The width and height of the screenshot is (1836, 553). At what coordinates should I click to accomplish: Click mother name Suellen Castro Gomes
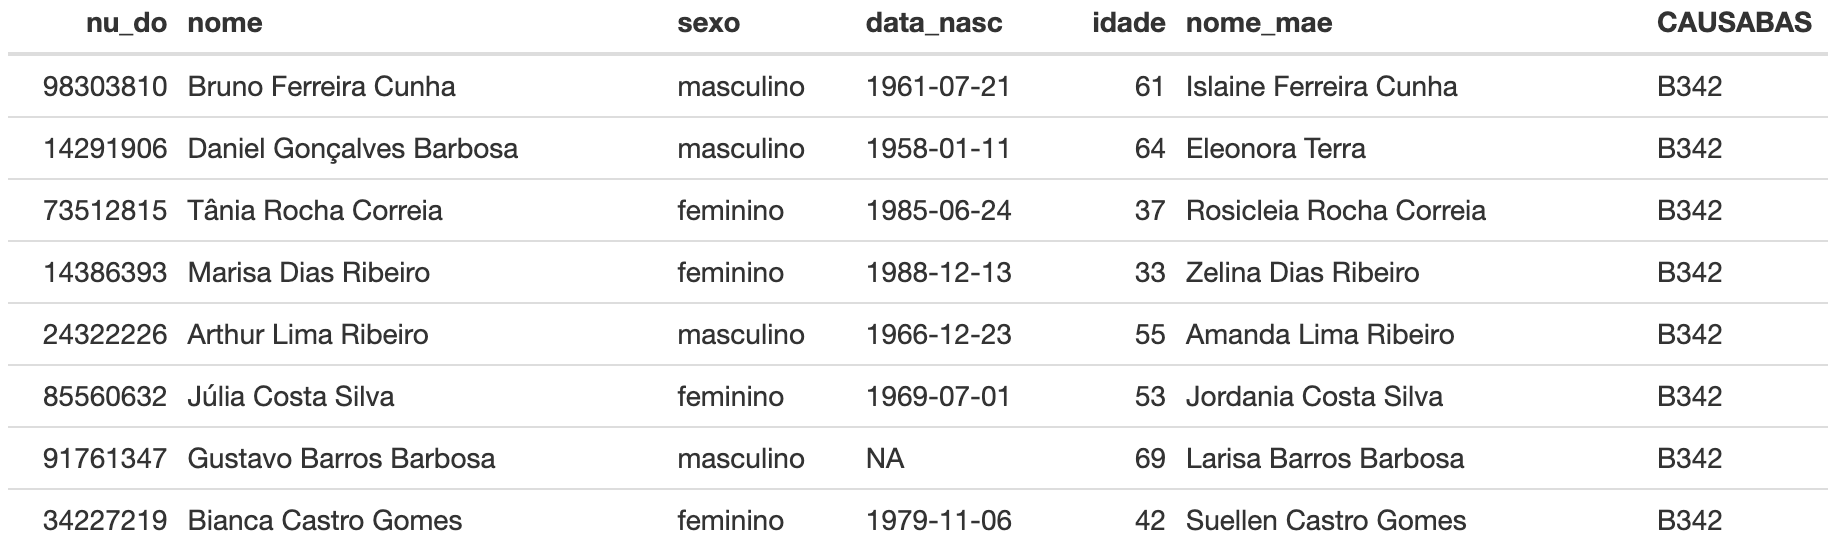point(1326,520)
